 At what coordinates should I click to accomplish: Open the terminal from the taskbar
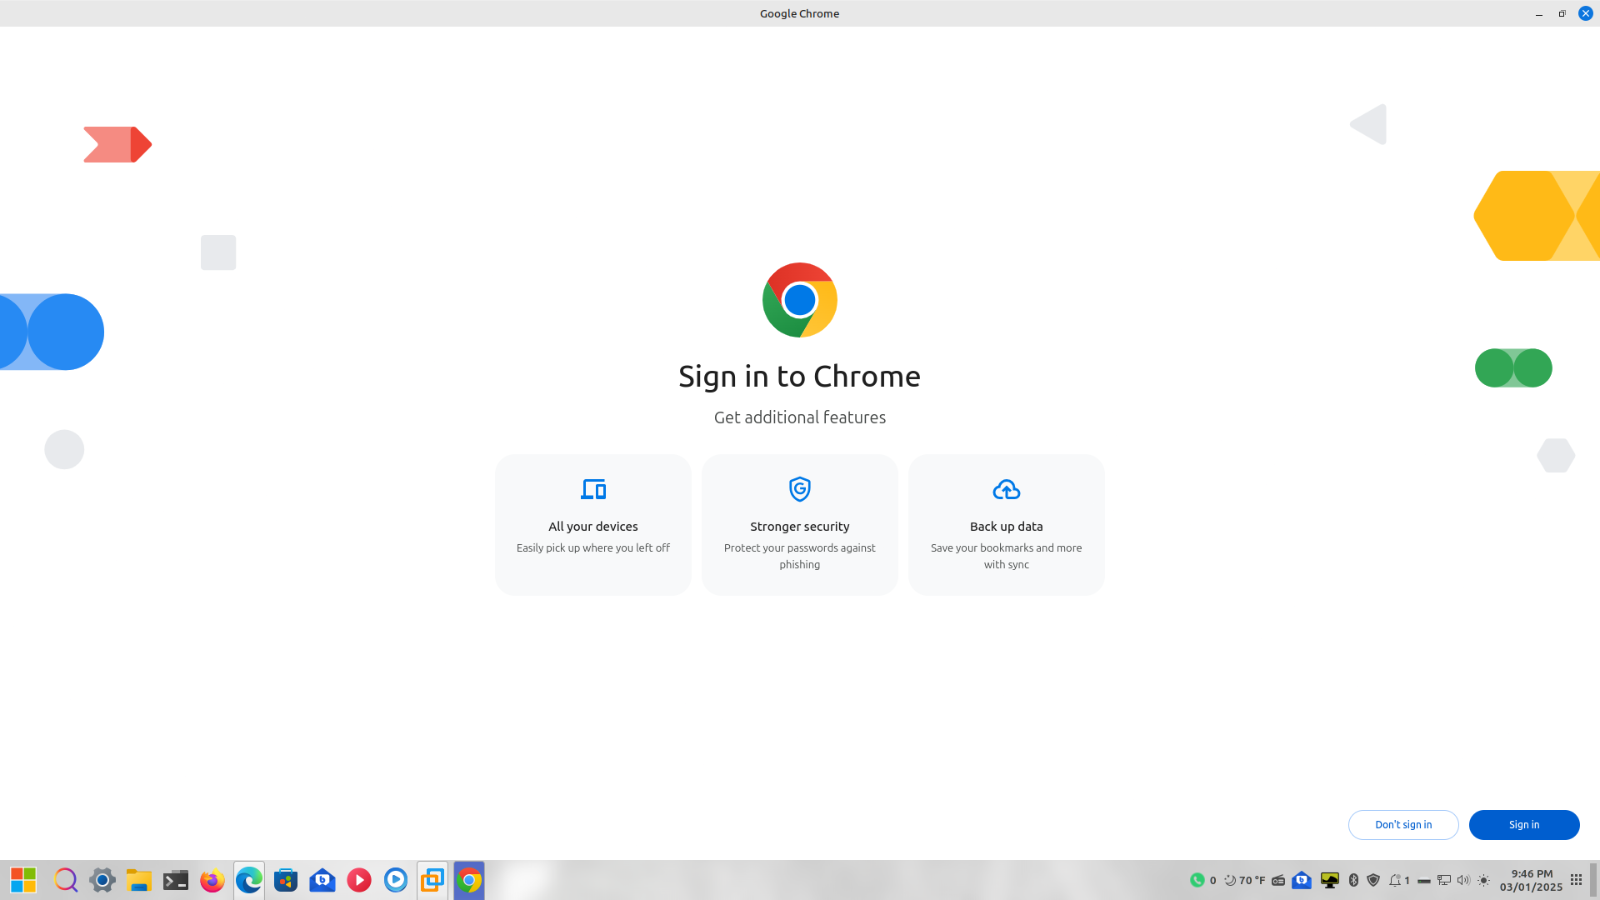176,880
